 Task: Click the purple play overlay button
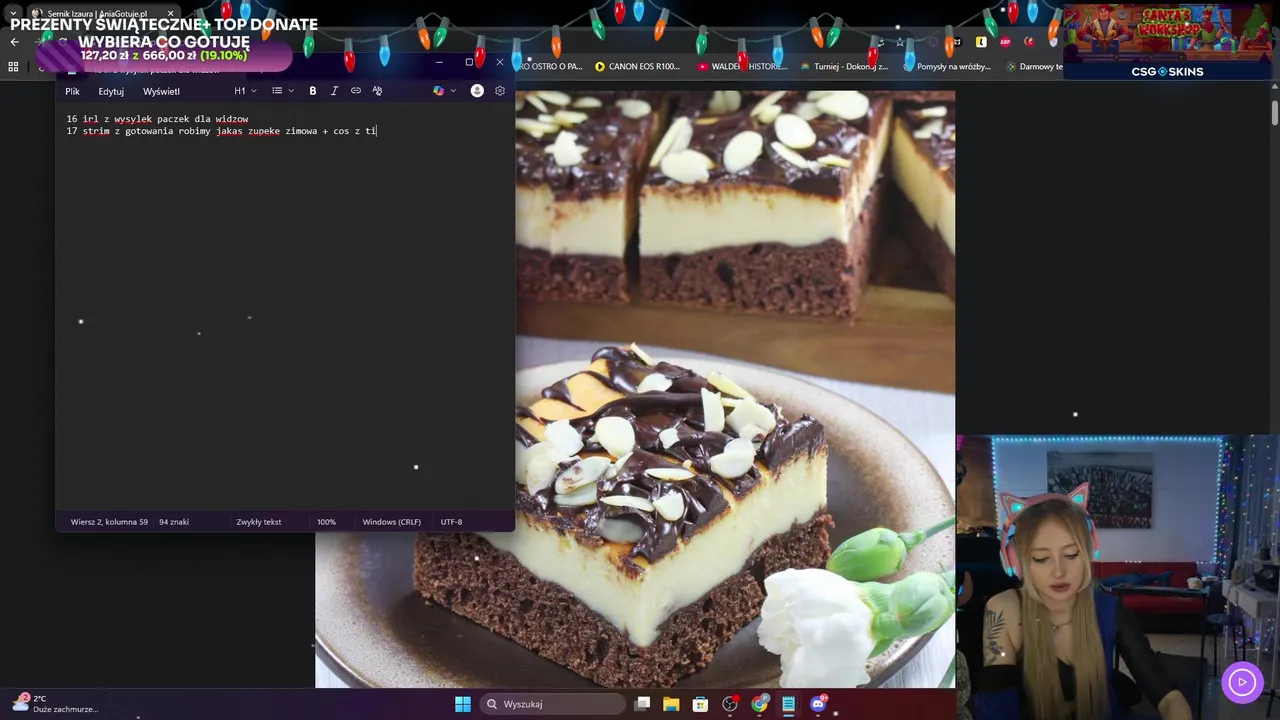click(x=1242, y=683)
